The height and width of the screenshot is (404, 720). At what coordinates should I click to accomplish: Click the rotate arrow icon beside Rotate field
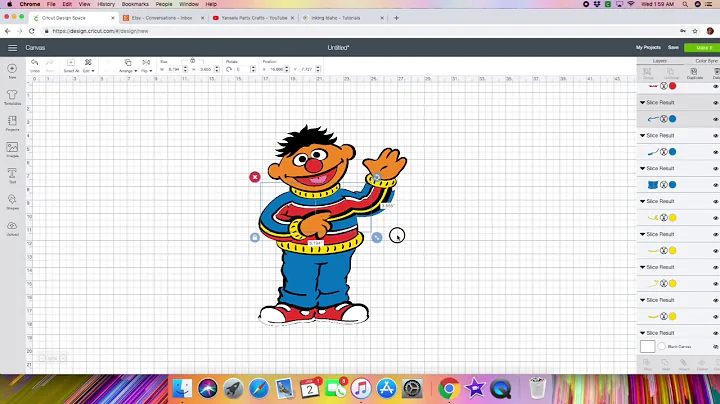click(229, 69)
